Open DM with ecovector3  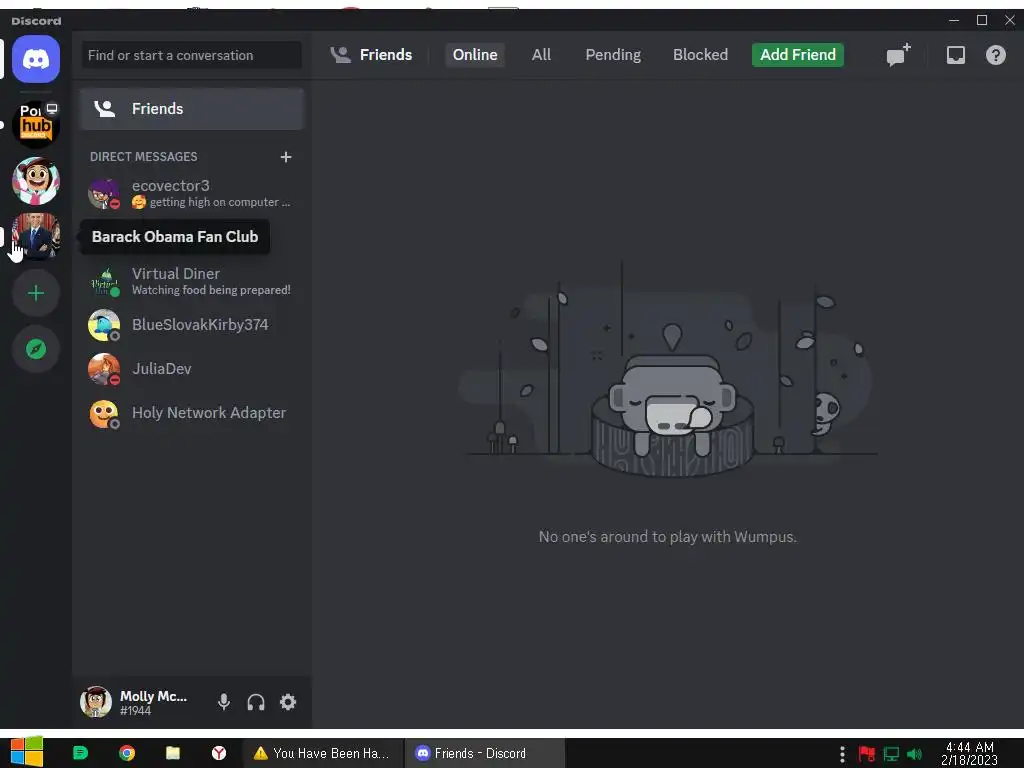(x=192, y=193)
